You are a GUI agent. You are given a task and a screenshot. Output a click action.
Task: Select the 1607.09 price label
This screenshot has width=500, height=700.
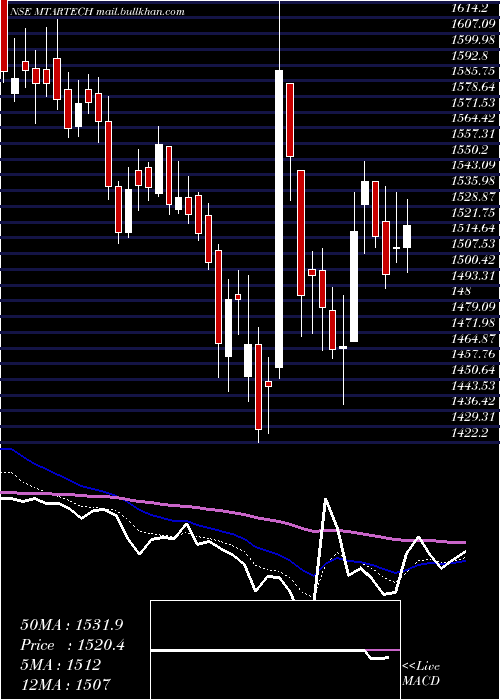tap(473, 24)
